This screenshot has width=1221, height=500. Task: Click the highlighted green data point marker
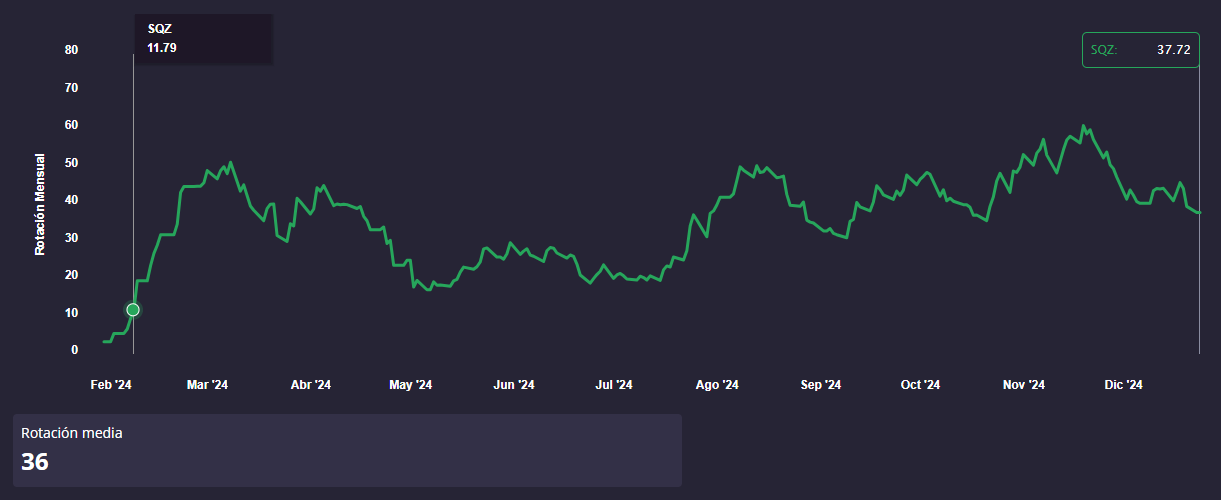pos(133,310)
